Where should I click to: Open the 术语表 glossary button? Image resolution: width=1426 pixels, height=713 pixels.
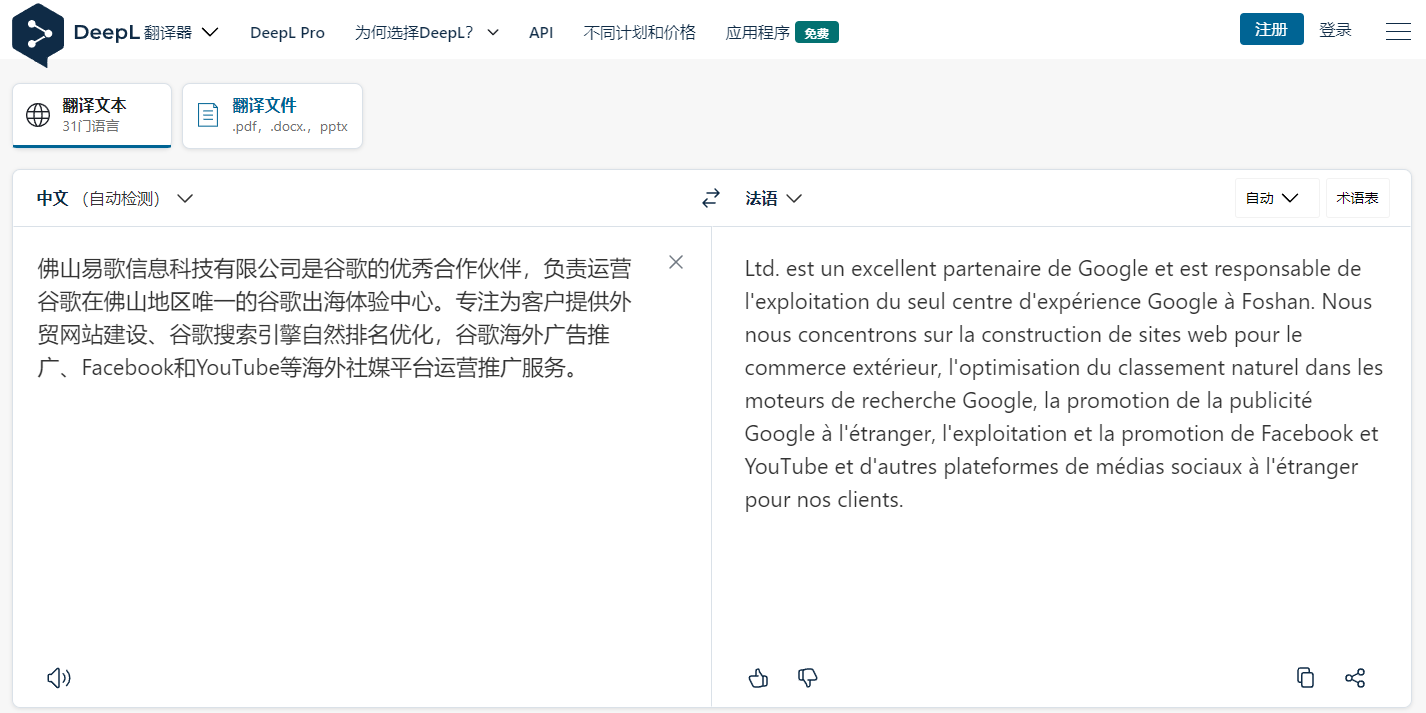[1358, 198]
